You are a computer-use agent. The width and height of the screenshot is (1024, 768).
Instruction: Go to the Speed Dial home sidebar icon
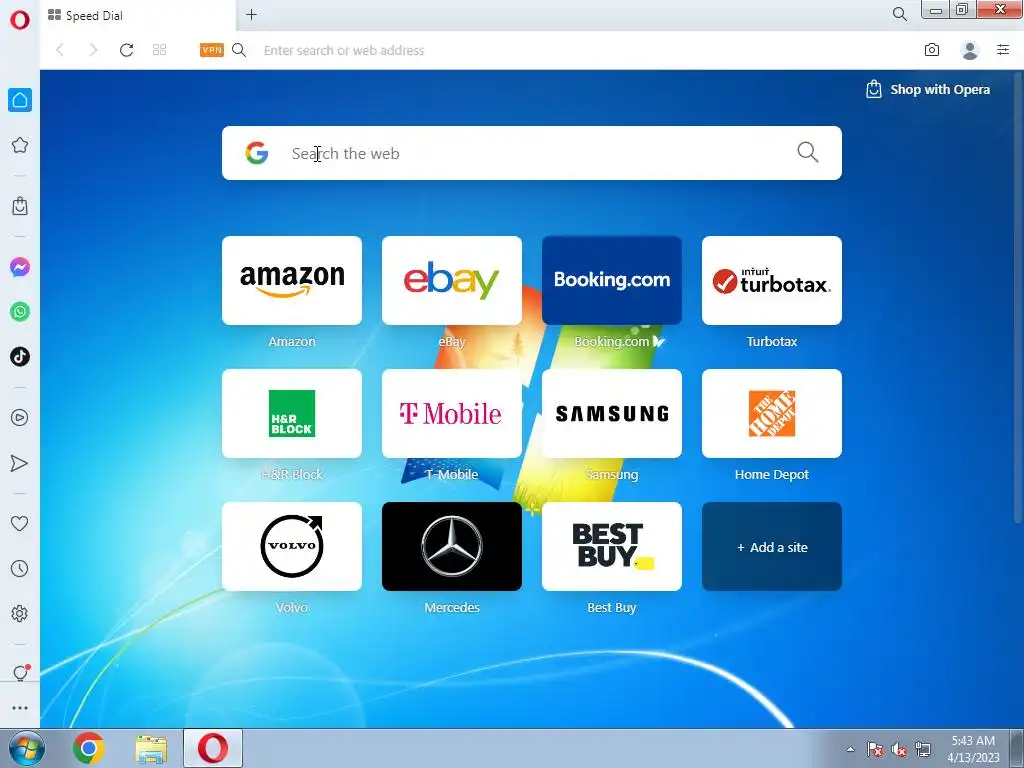point(20,100)
